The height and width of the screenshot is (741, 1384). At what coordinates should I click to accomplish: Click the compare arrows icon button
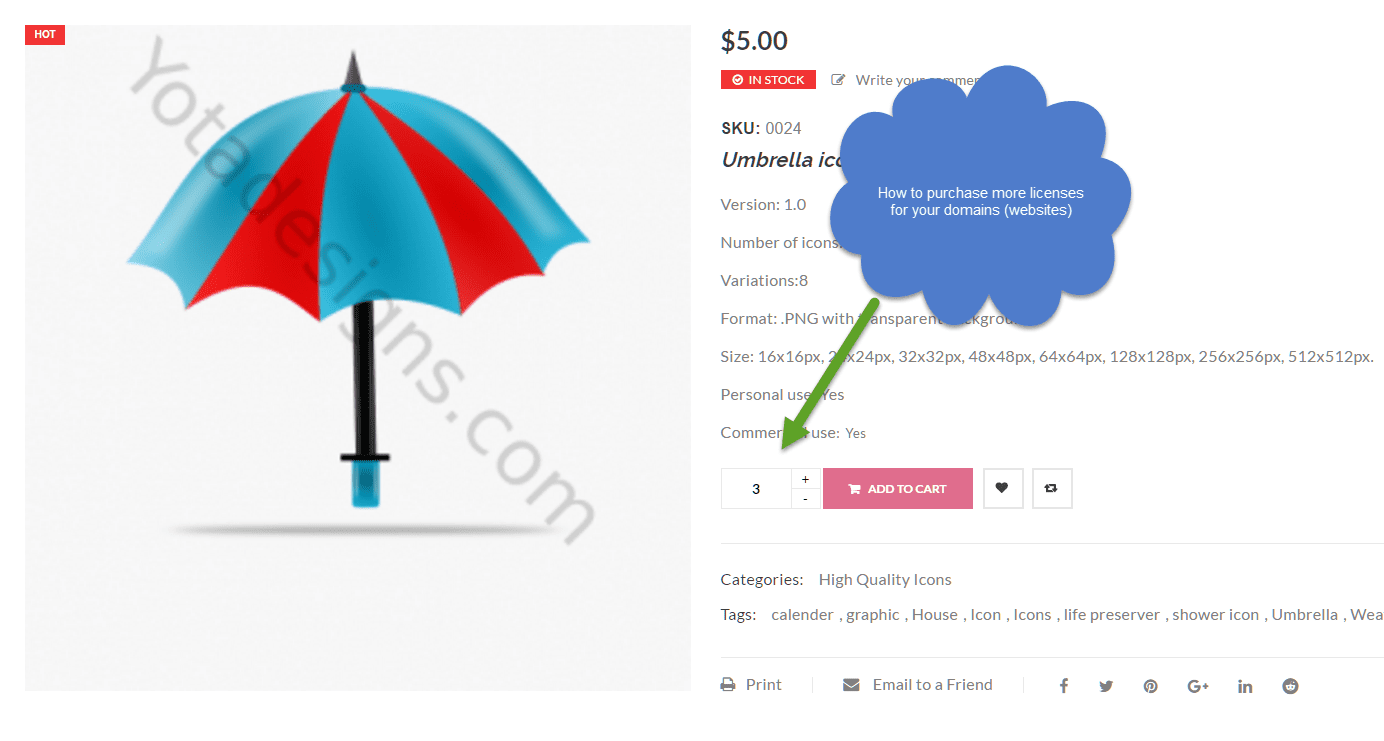pos(1052,489)
